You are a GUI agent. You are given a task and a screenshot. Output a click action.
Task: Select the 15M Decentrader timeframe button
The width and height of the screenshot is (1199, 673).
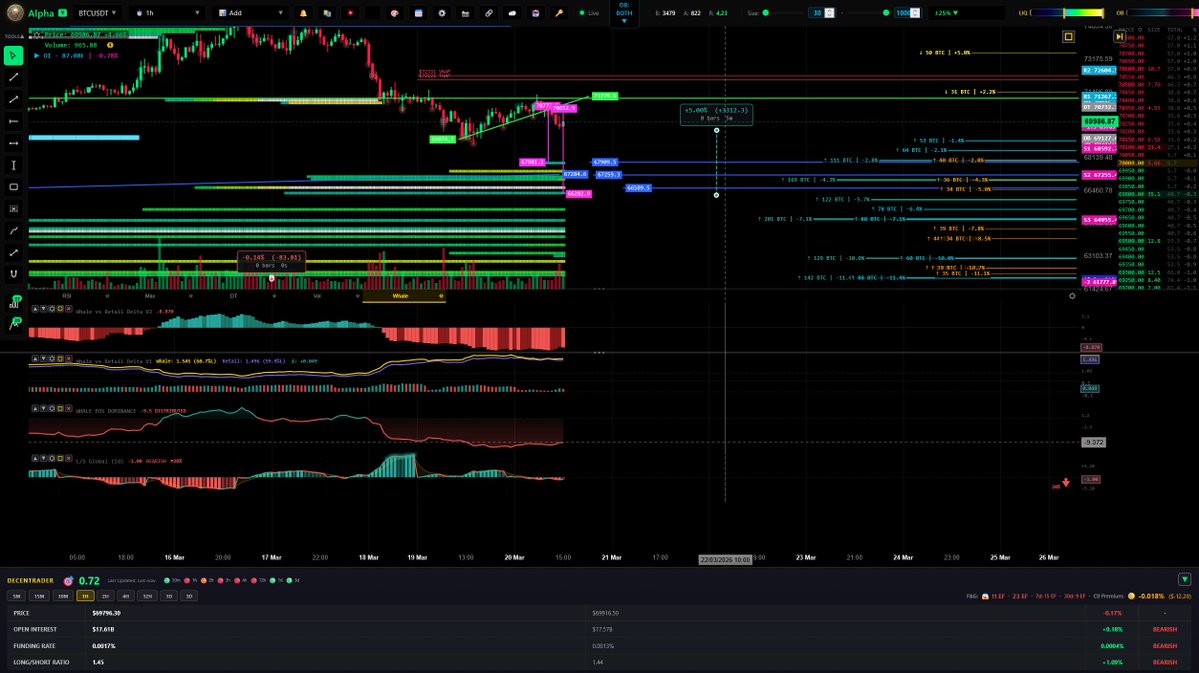(39, 596)
